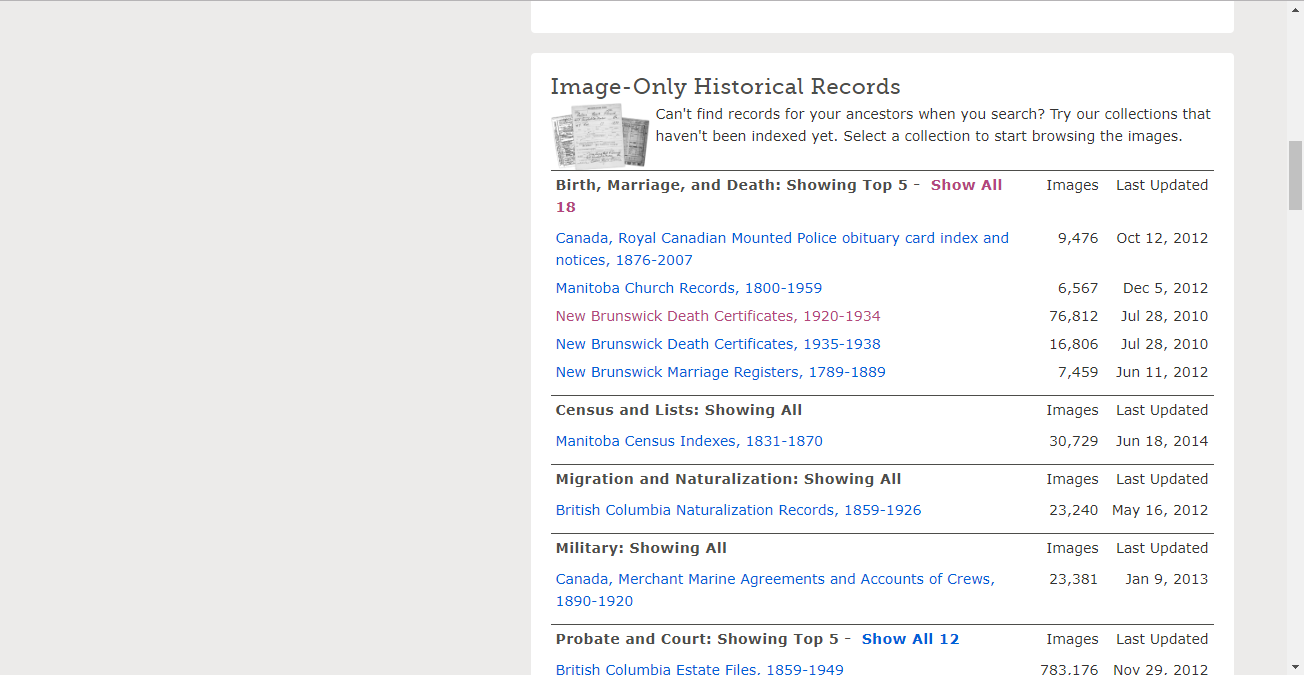1304x675 pixels.
Task: Click the vertical scrollbar thumb
Action: click(1295, 175)
